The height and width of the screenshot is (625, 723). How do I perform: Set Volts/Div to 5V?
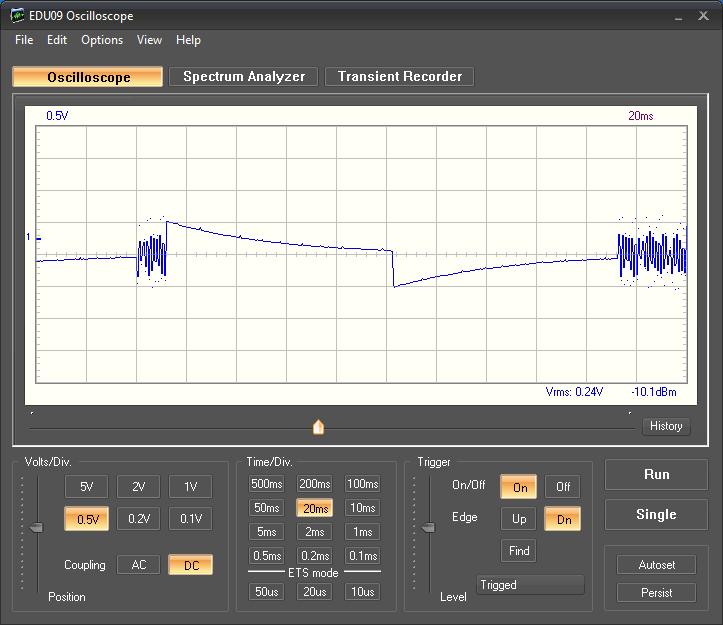[x=86, y=487]
